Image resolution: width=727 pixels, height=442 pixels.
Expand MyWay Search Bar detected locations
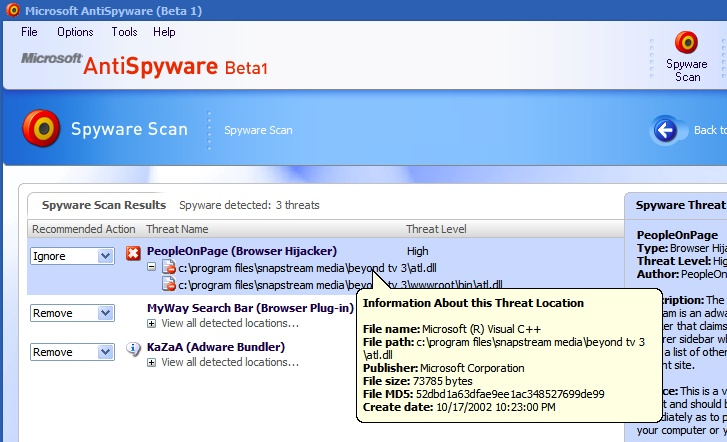pos(151,323)
